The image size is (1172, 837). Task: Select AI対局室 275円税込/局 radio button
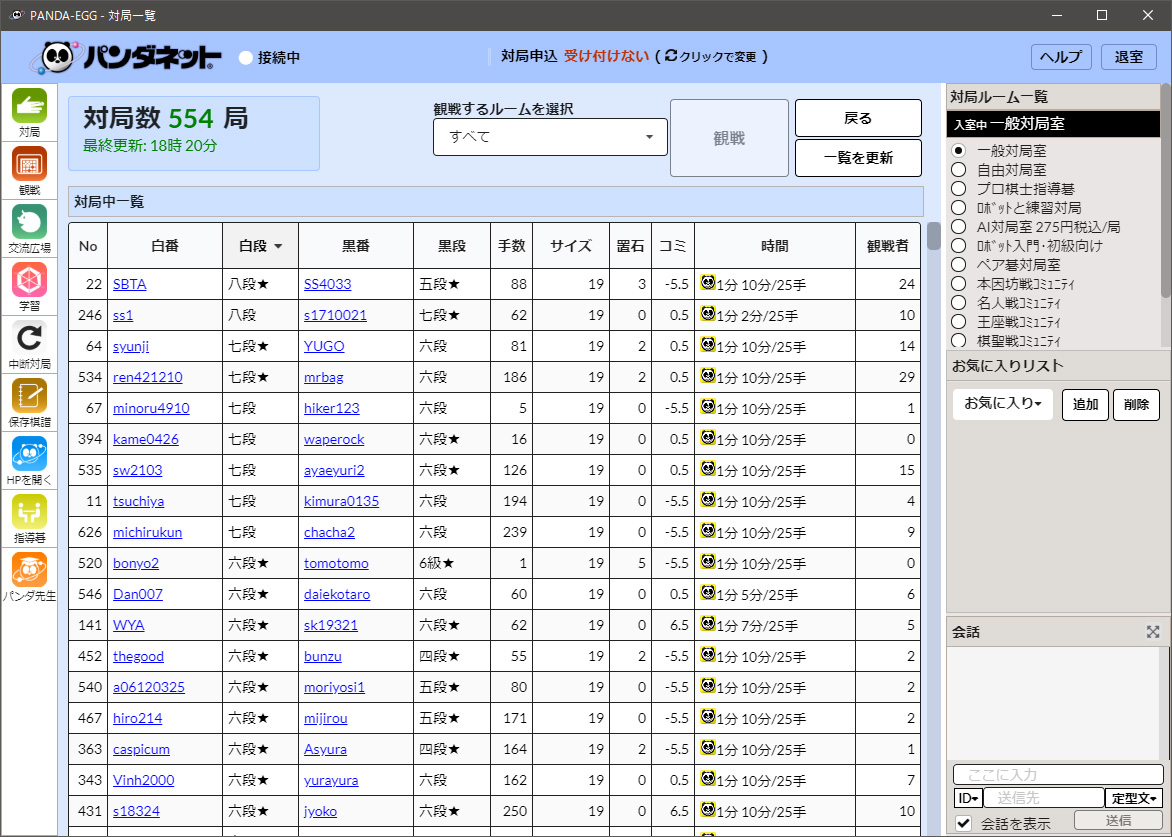[959, 226]
